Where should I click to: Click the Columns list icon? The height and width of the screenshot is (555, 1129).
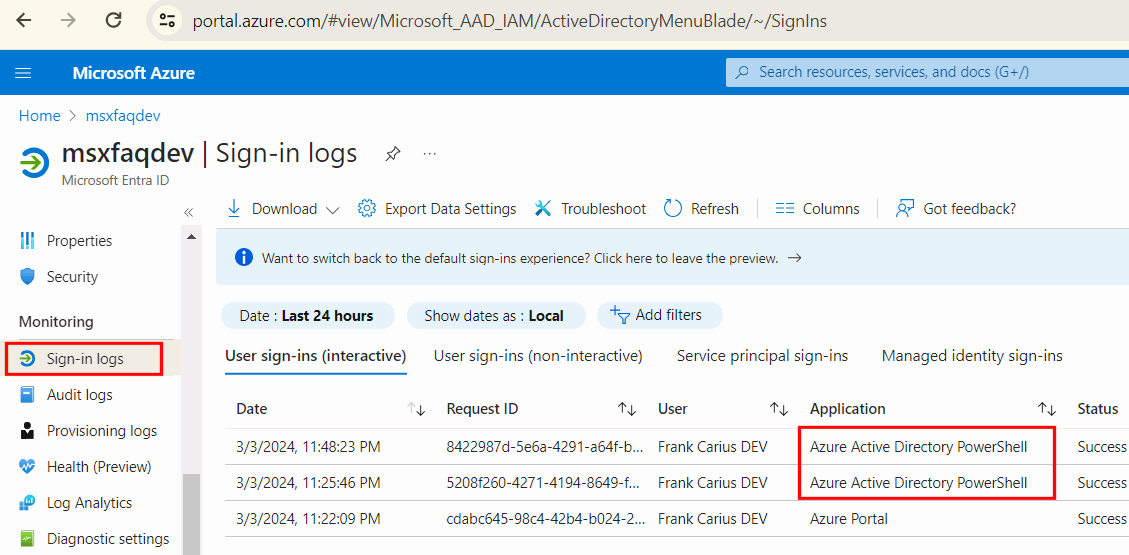pyautogui.click(x=784, y=209)
